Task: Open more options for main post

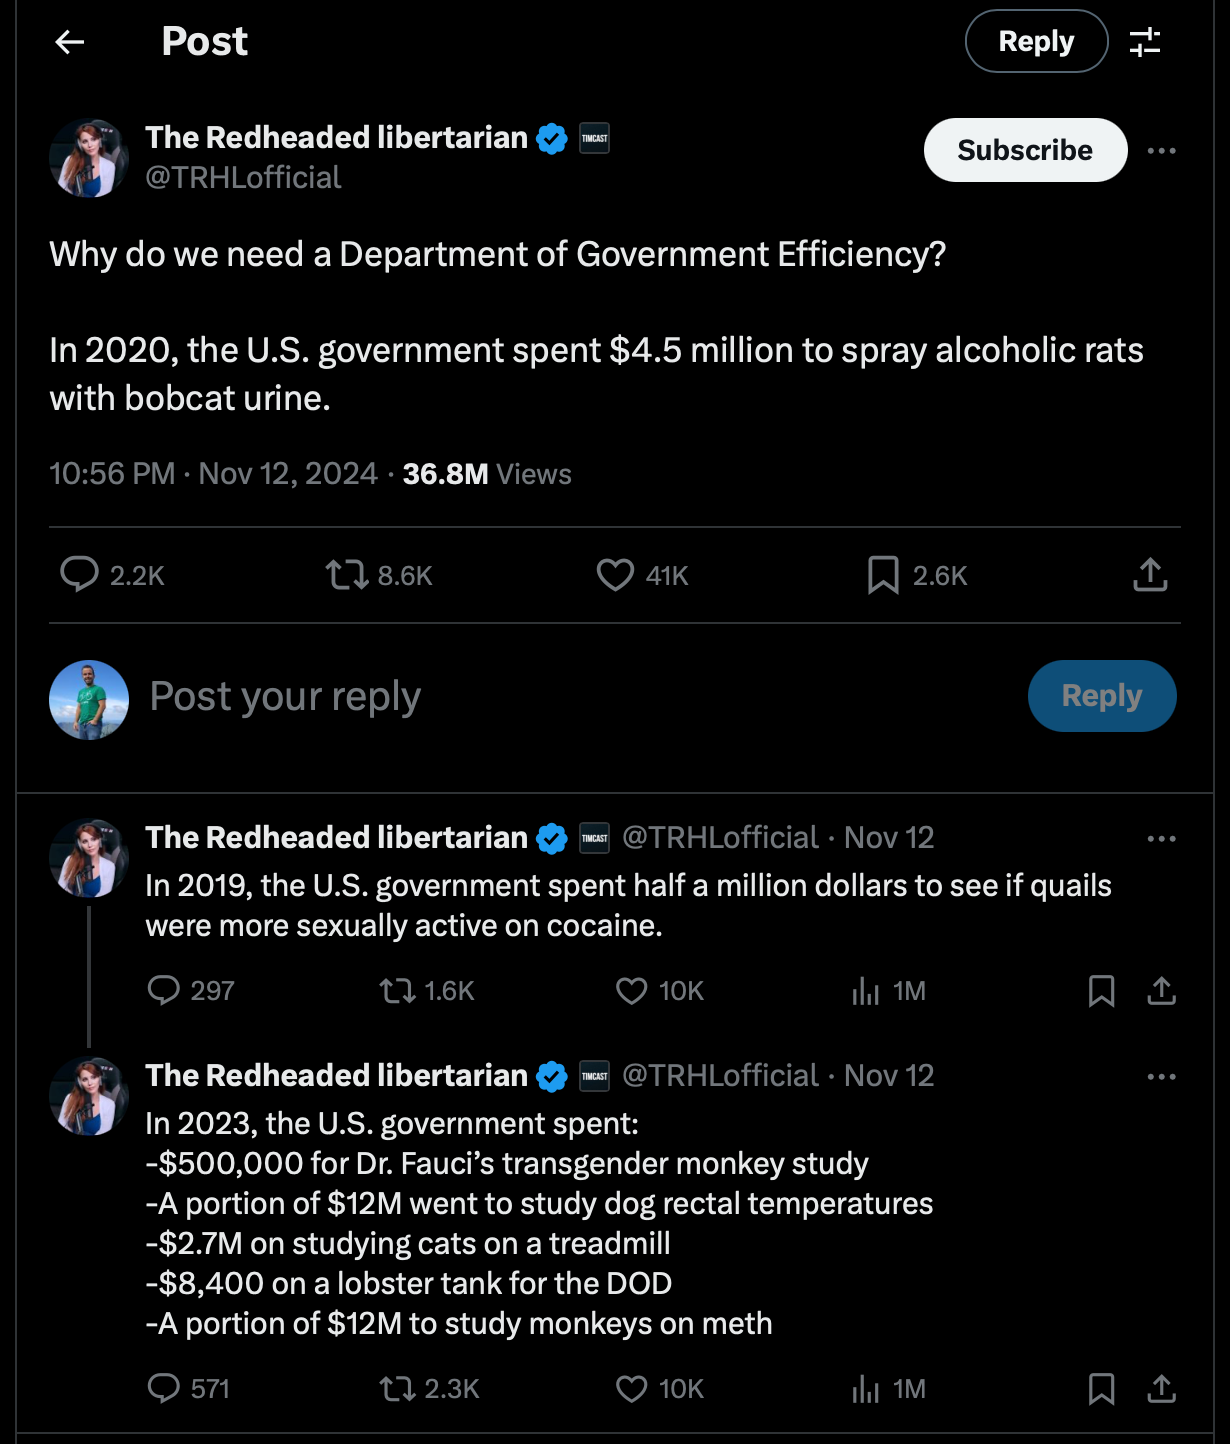Action: click(1161, 151)
